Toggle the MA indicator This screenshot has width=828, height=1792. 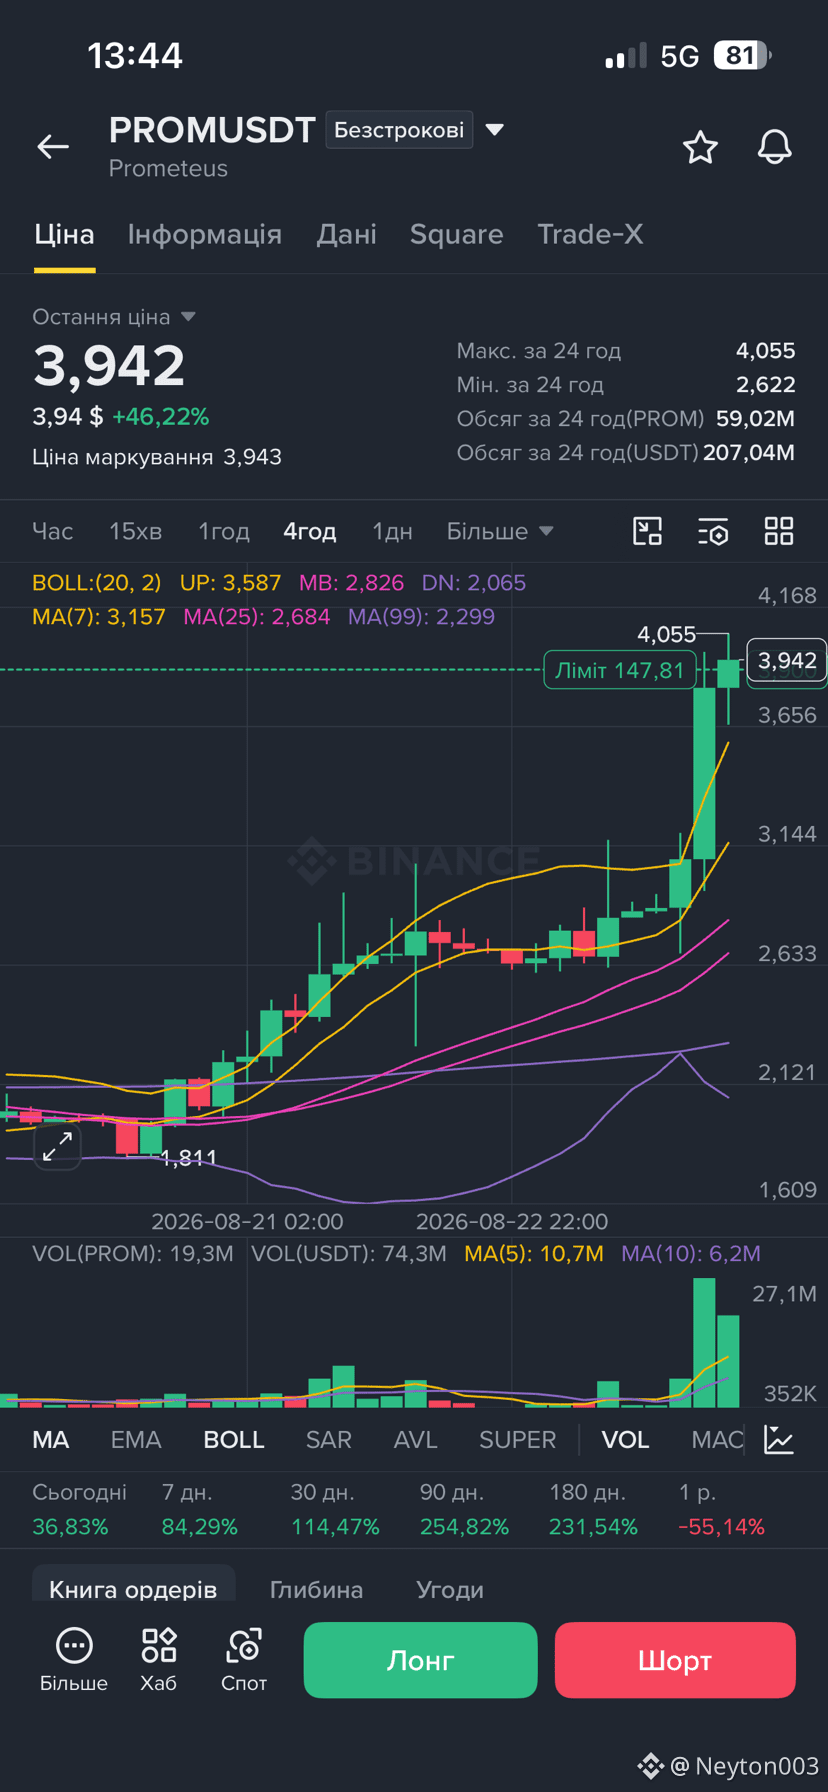click(51, 1440)
